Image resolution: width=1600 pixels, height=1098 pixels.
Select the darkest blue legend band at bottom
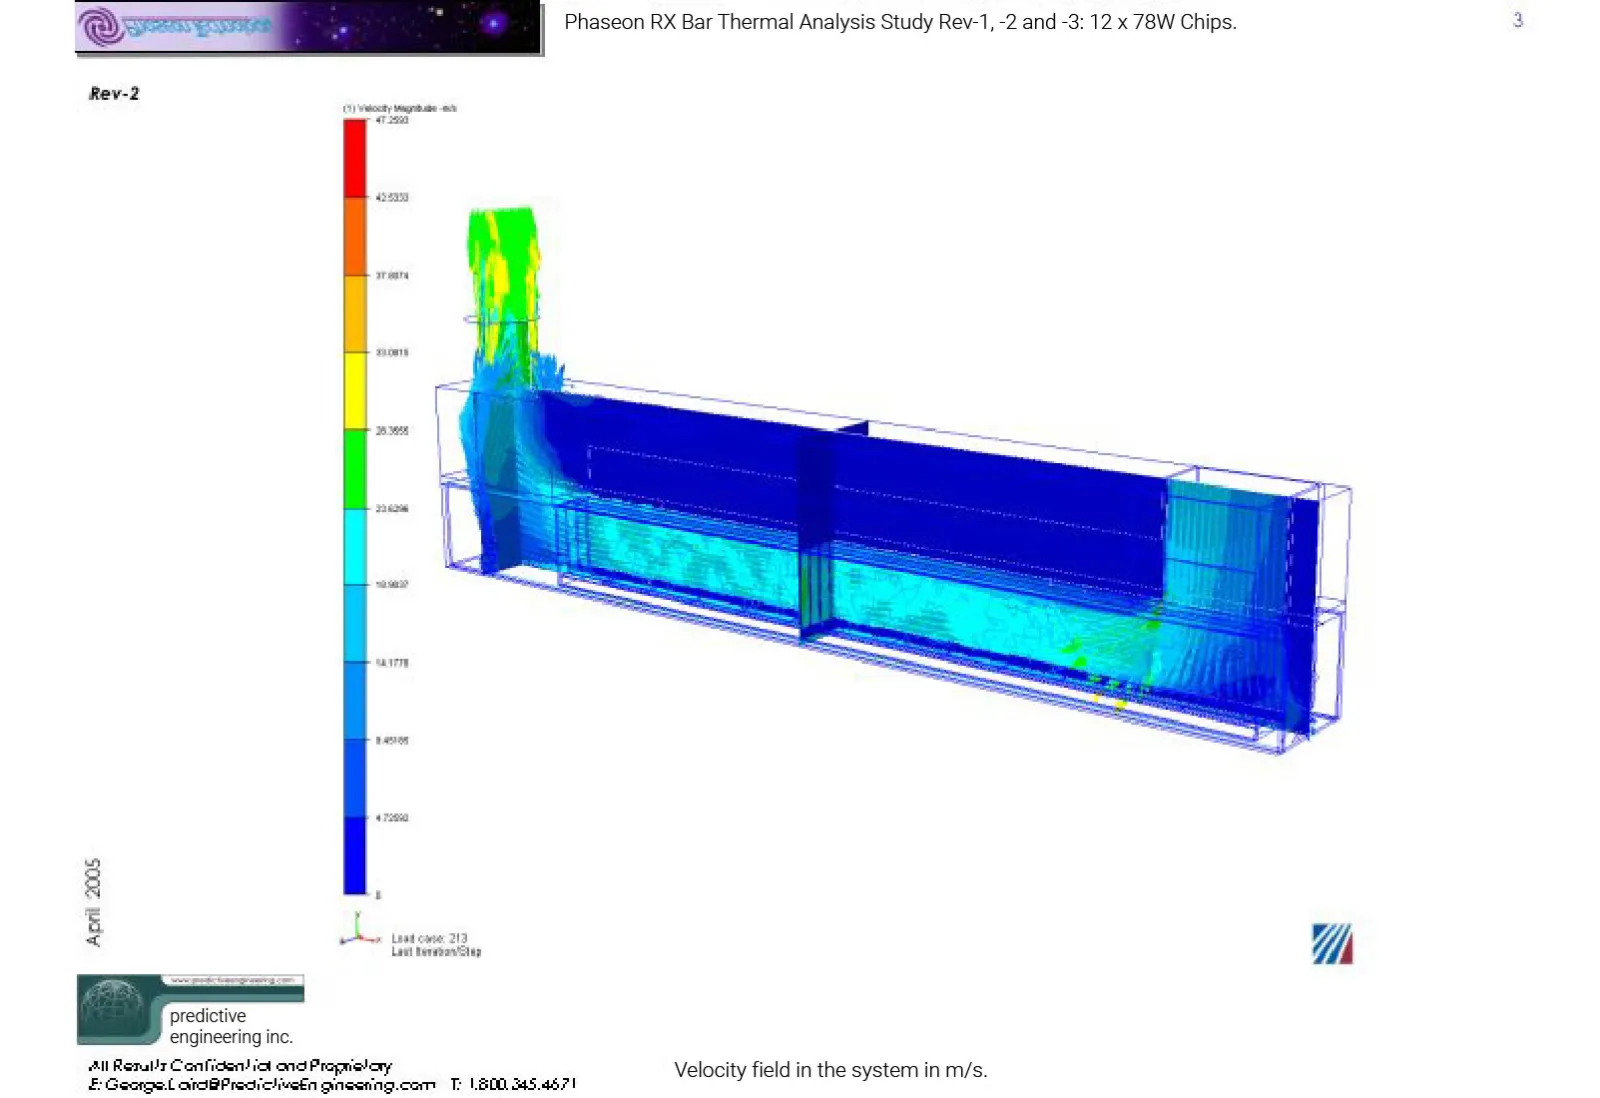click(x=355, y=856)
